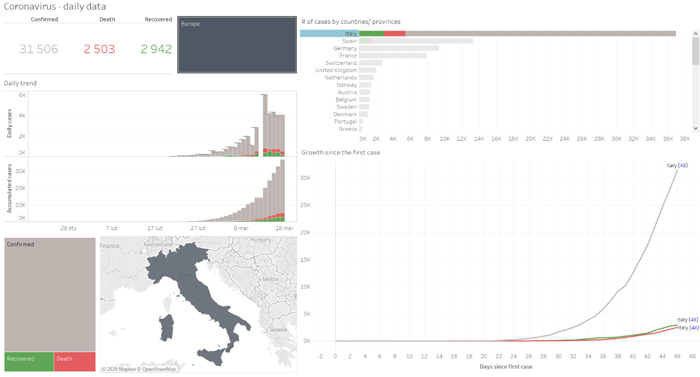700x377 pixels.
Task: Select Belgium in countries list
Action: (x=346, y=100)
